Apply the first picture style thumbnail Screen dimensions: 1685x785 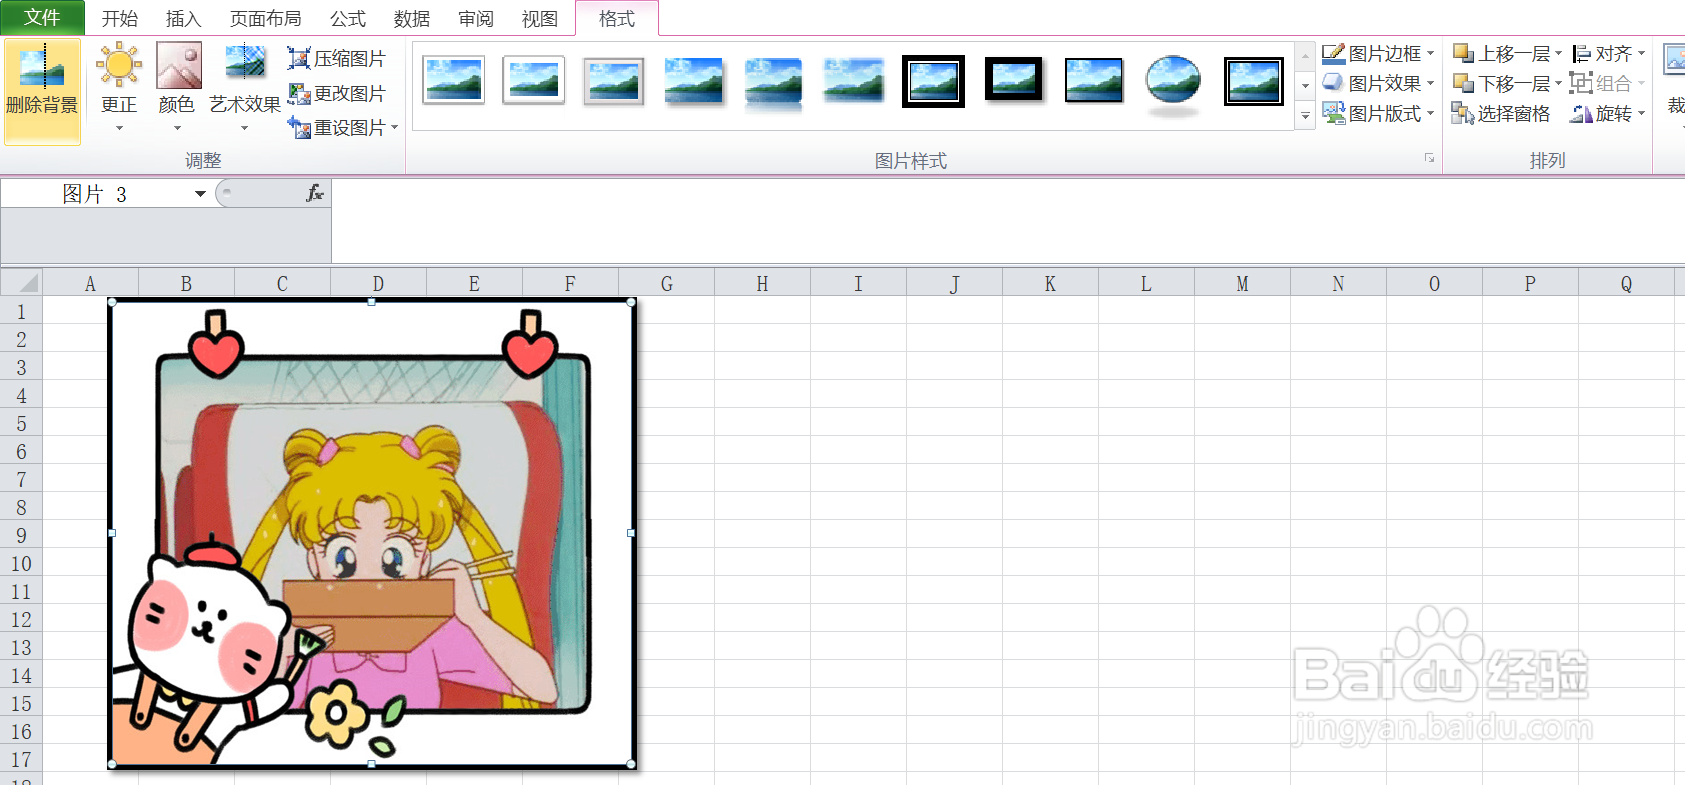454,80
